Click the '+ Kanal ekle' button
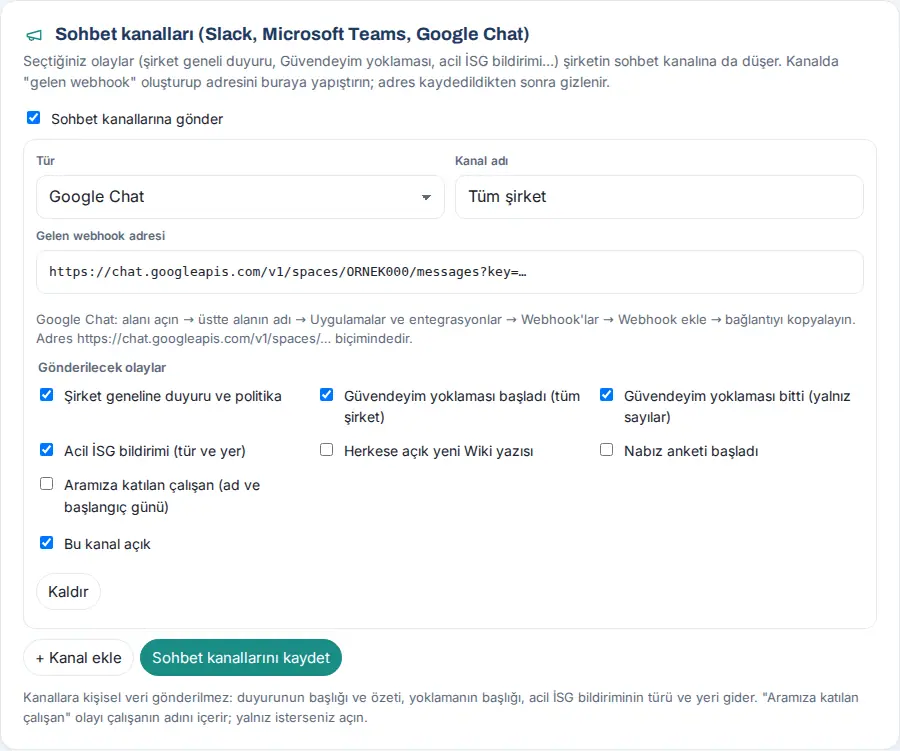900x751 pixels. [x=79, y=657]
